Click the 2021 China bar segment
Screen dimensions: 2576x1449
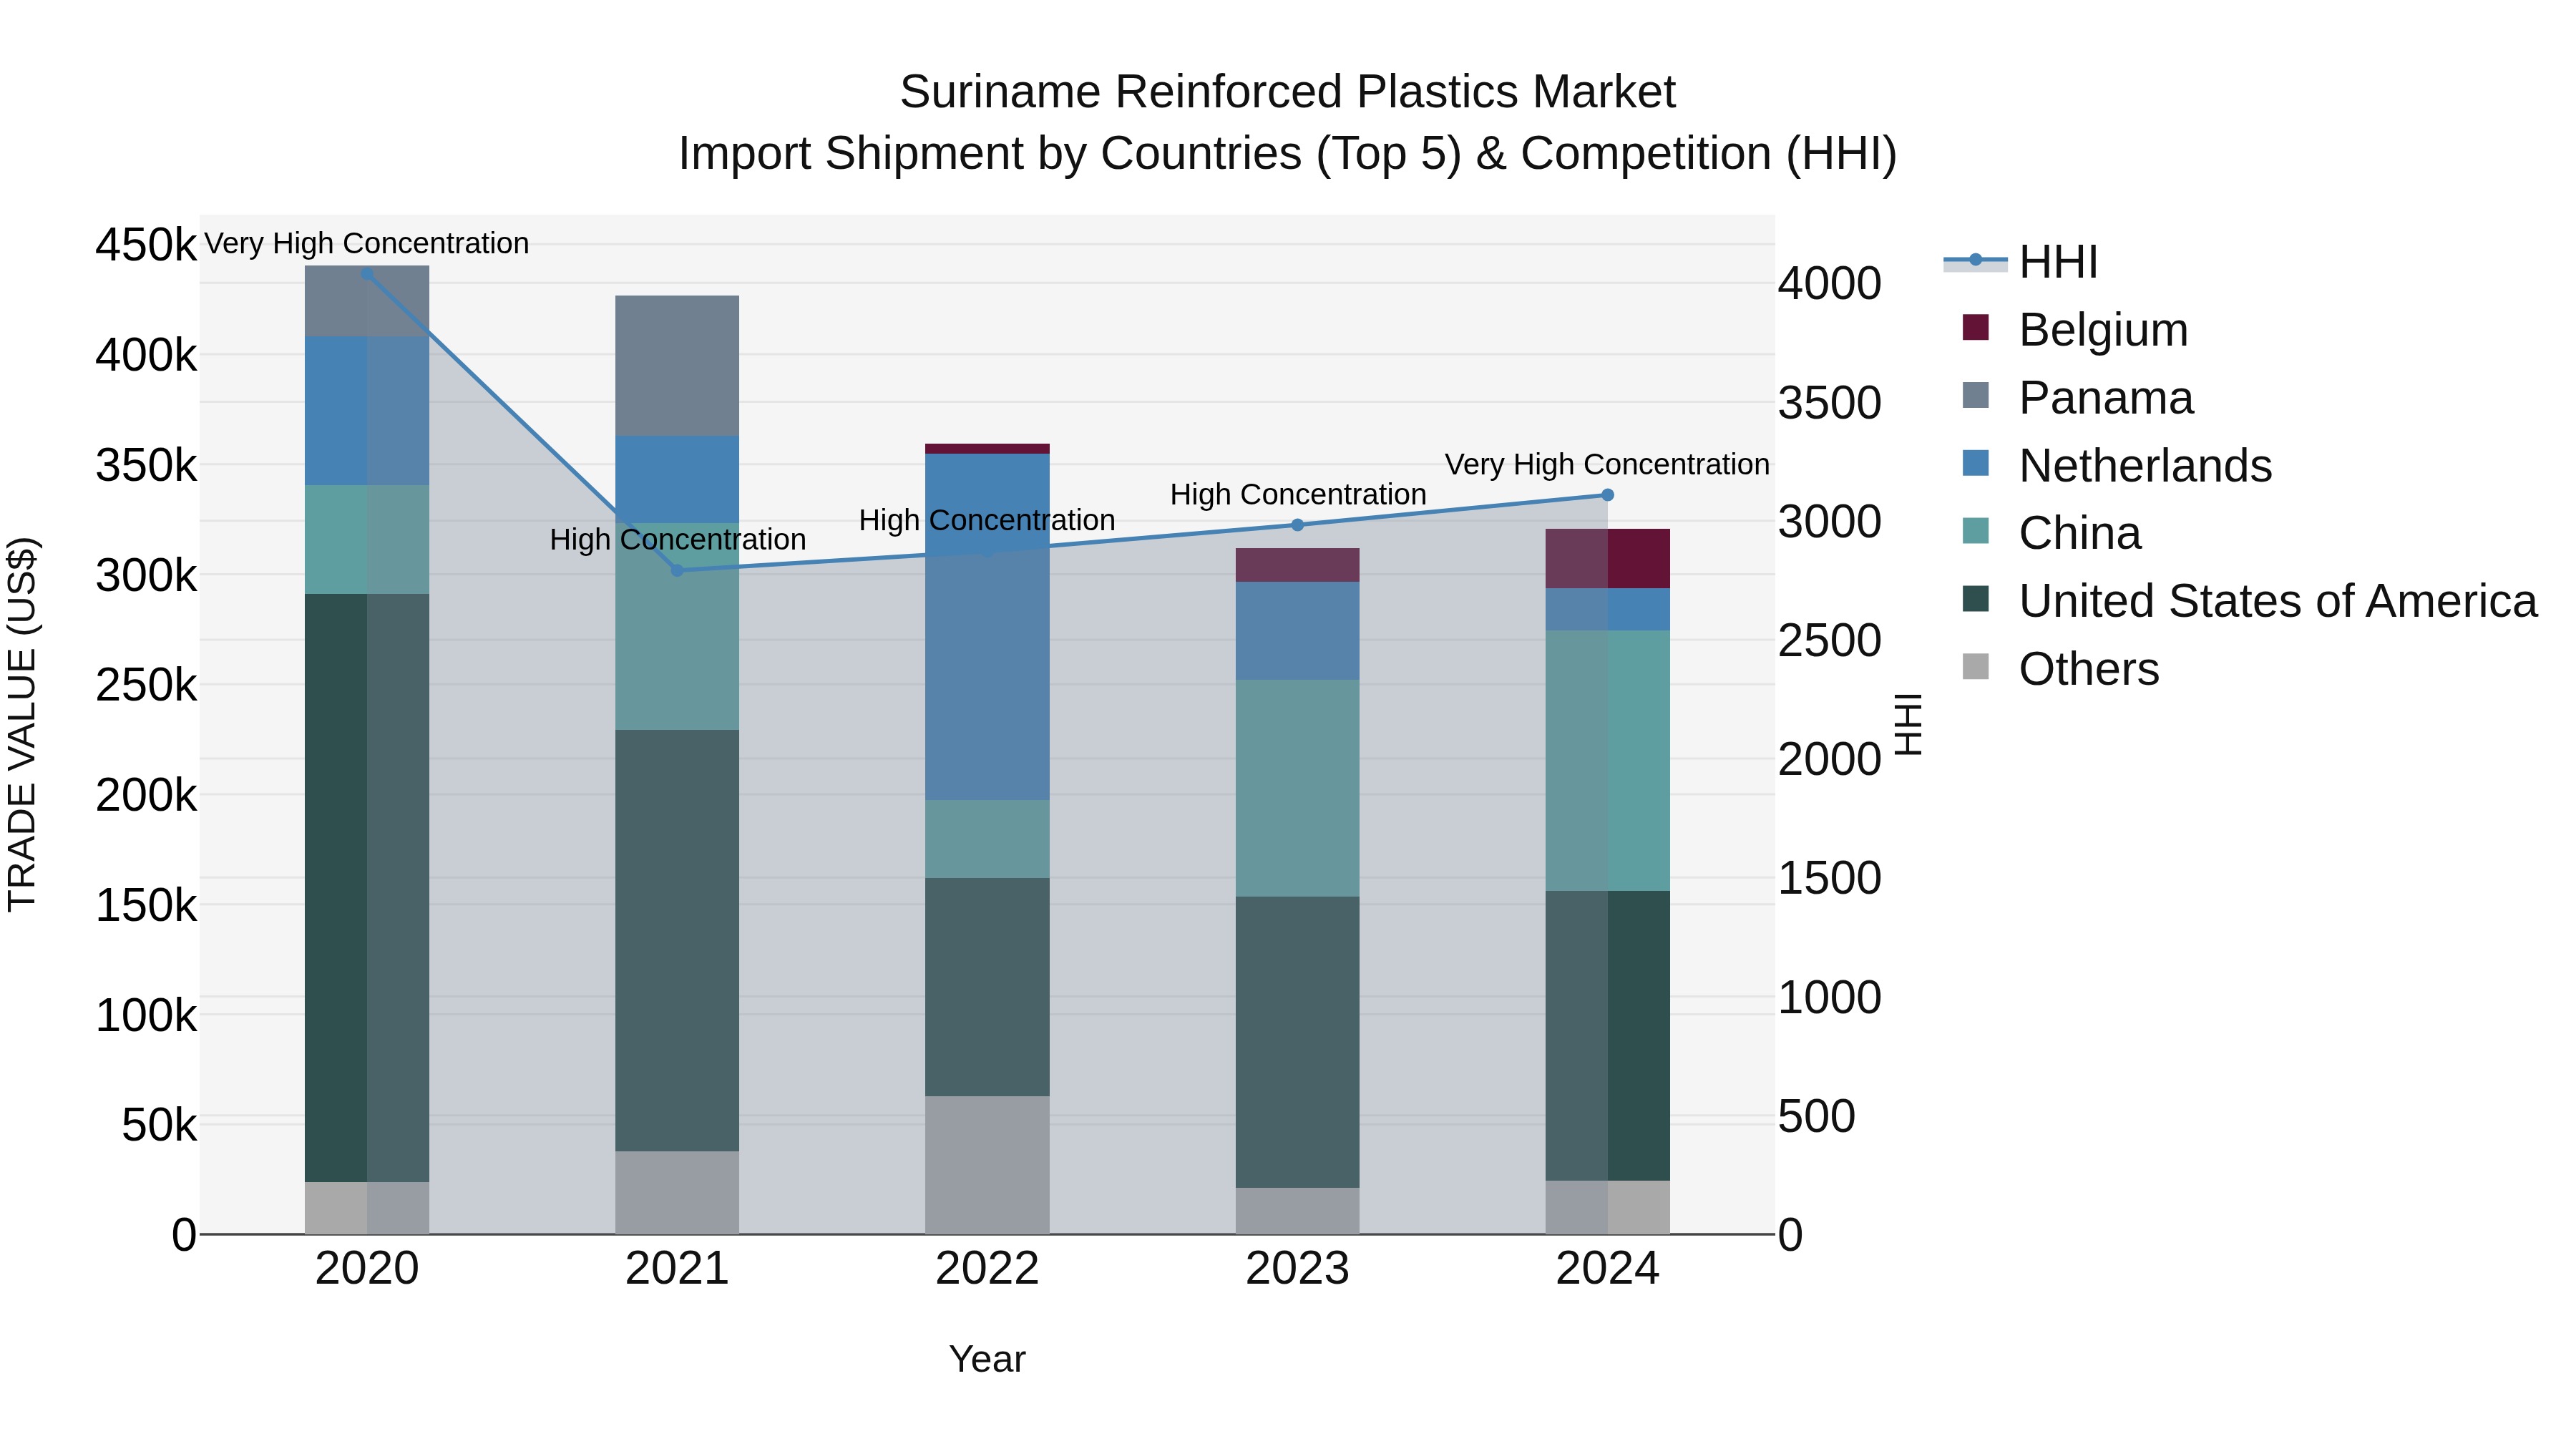pos(677,627)
